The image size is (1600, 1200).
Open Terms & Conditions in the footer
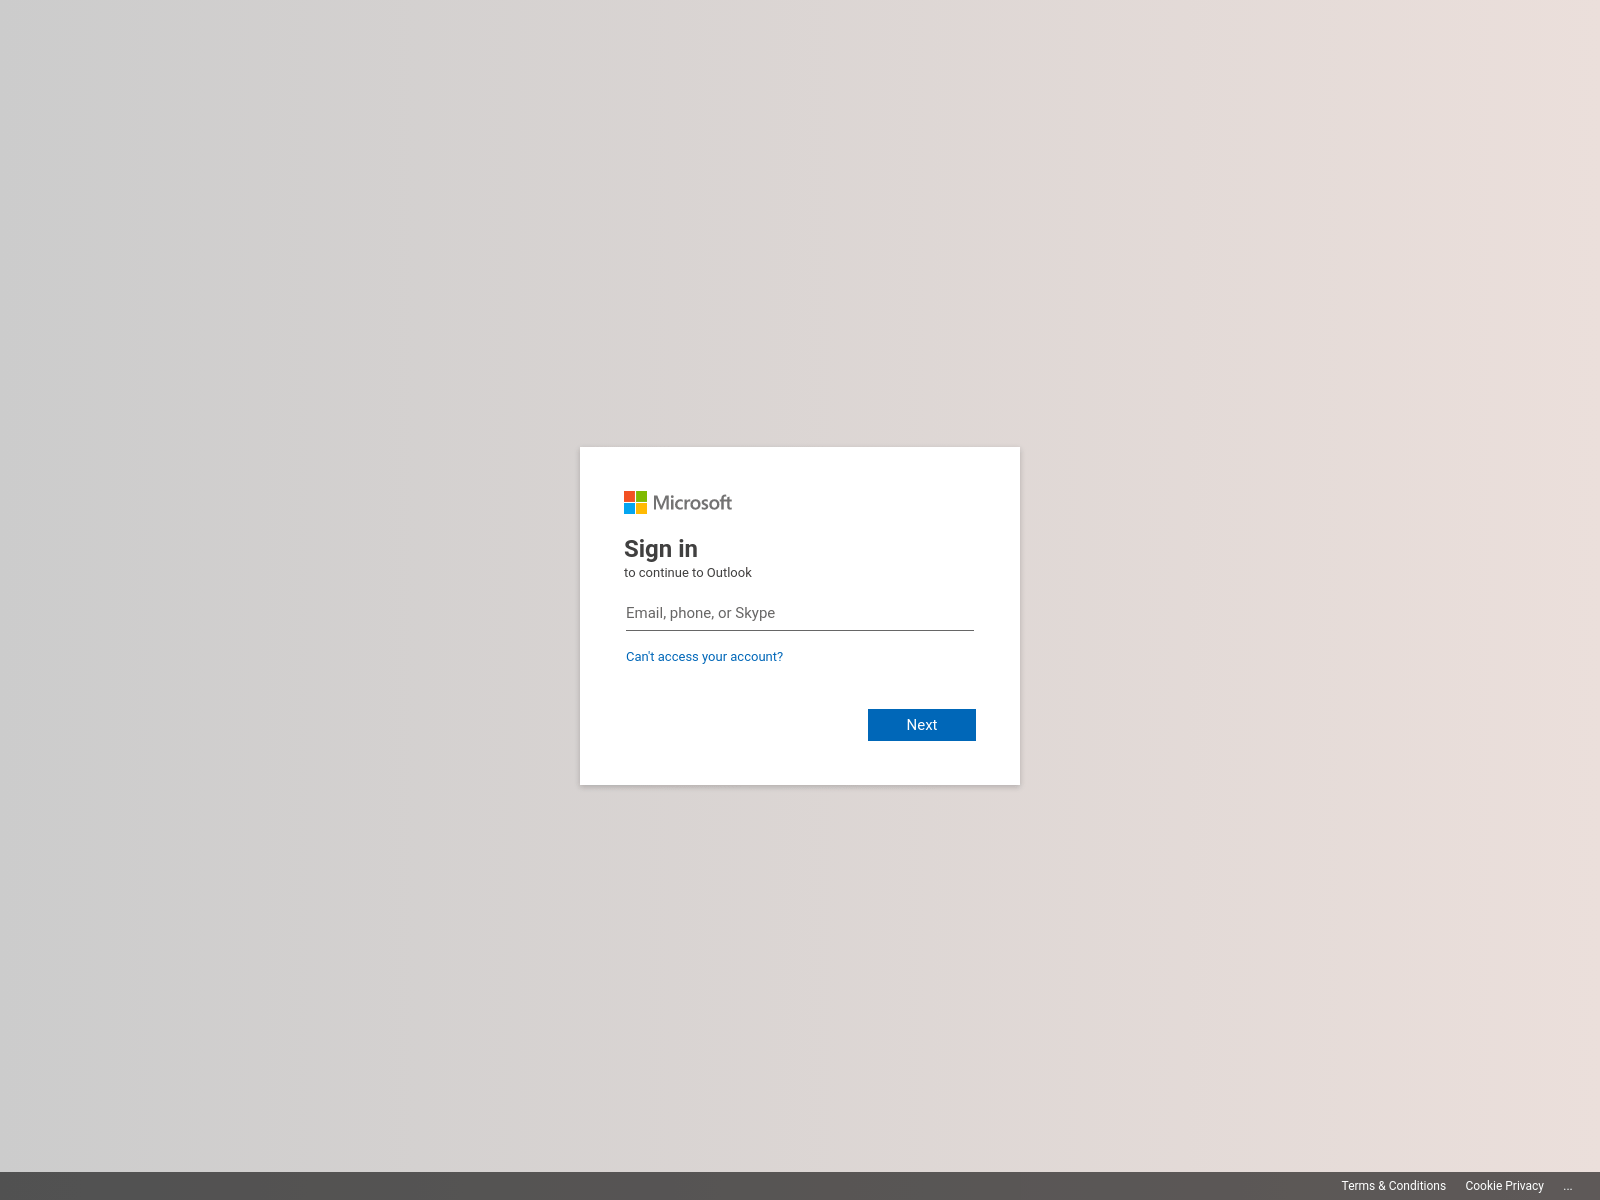click(x=1393, y=1186)
